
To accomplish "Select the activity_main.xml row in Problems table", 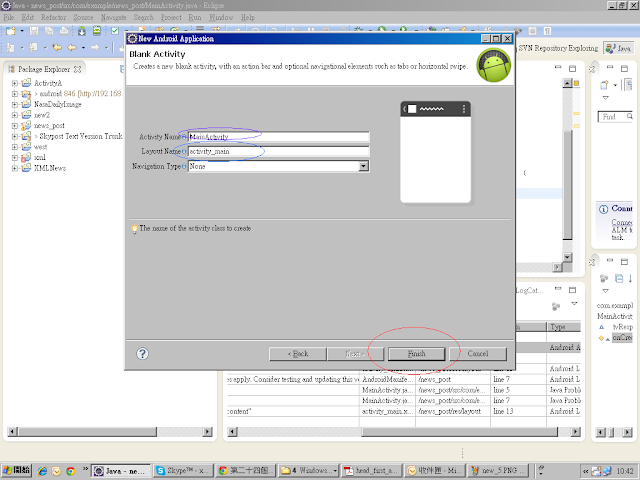I will click(x=404, y=411).
